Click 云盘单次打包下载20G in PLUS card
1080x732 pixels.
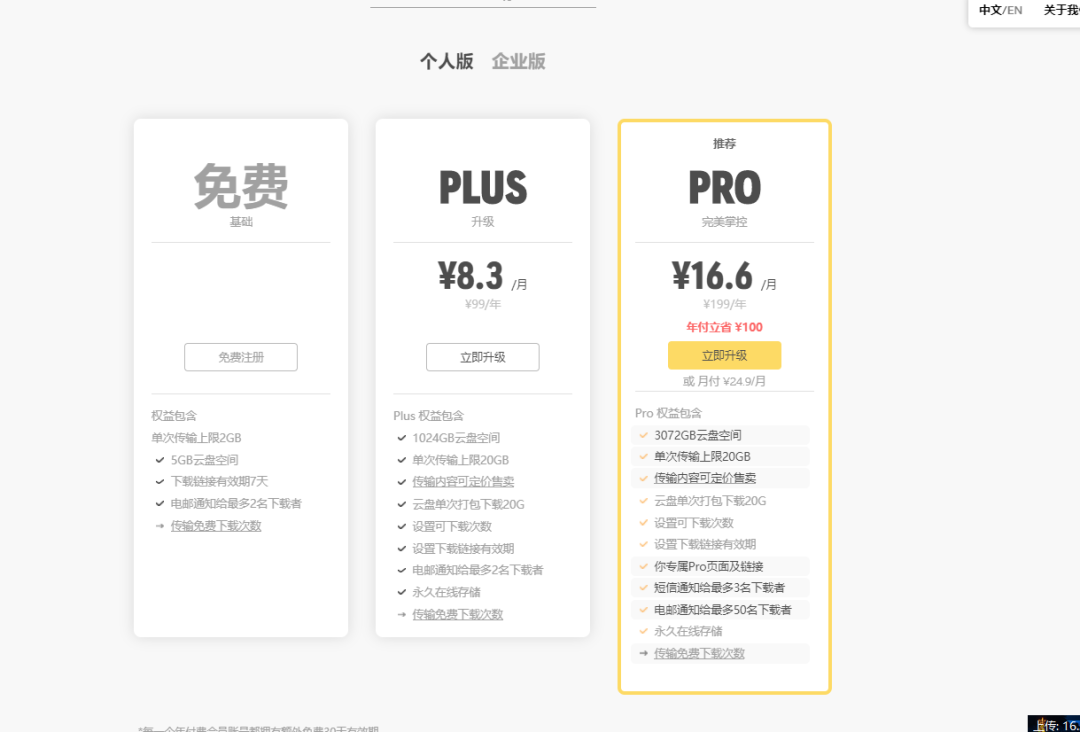tap(468, 505)
